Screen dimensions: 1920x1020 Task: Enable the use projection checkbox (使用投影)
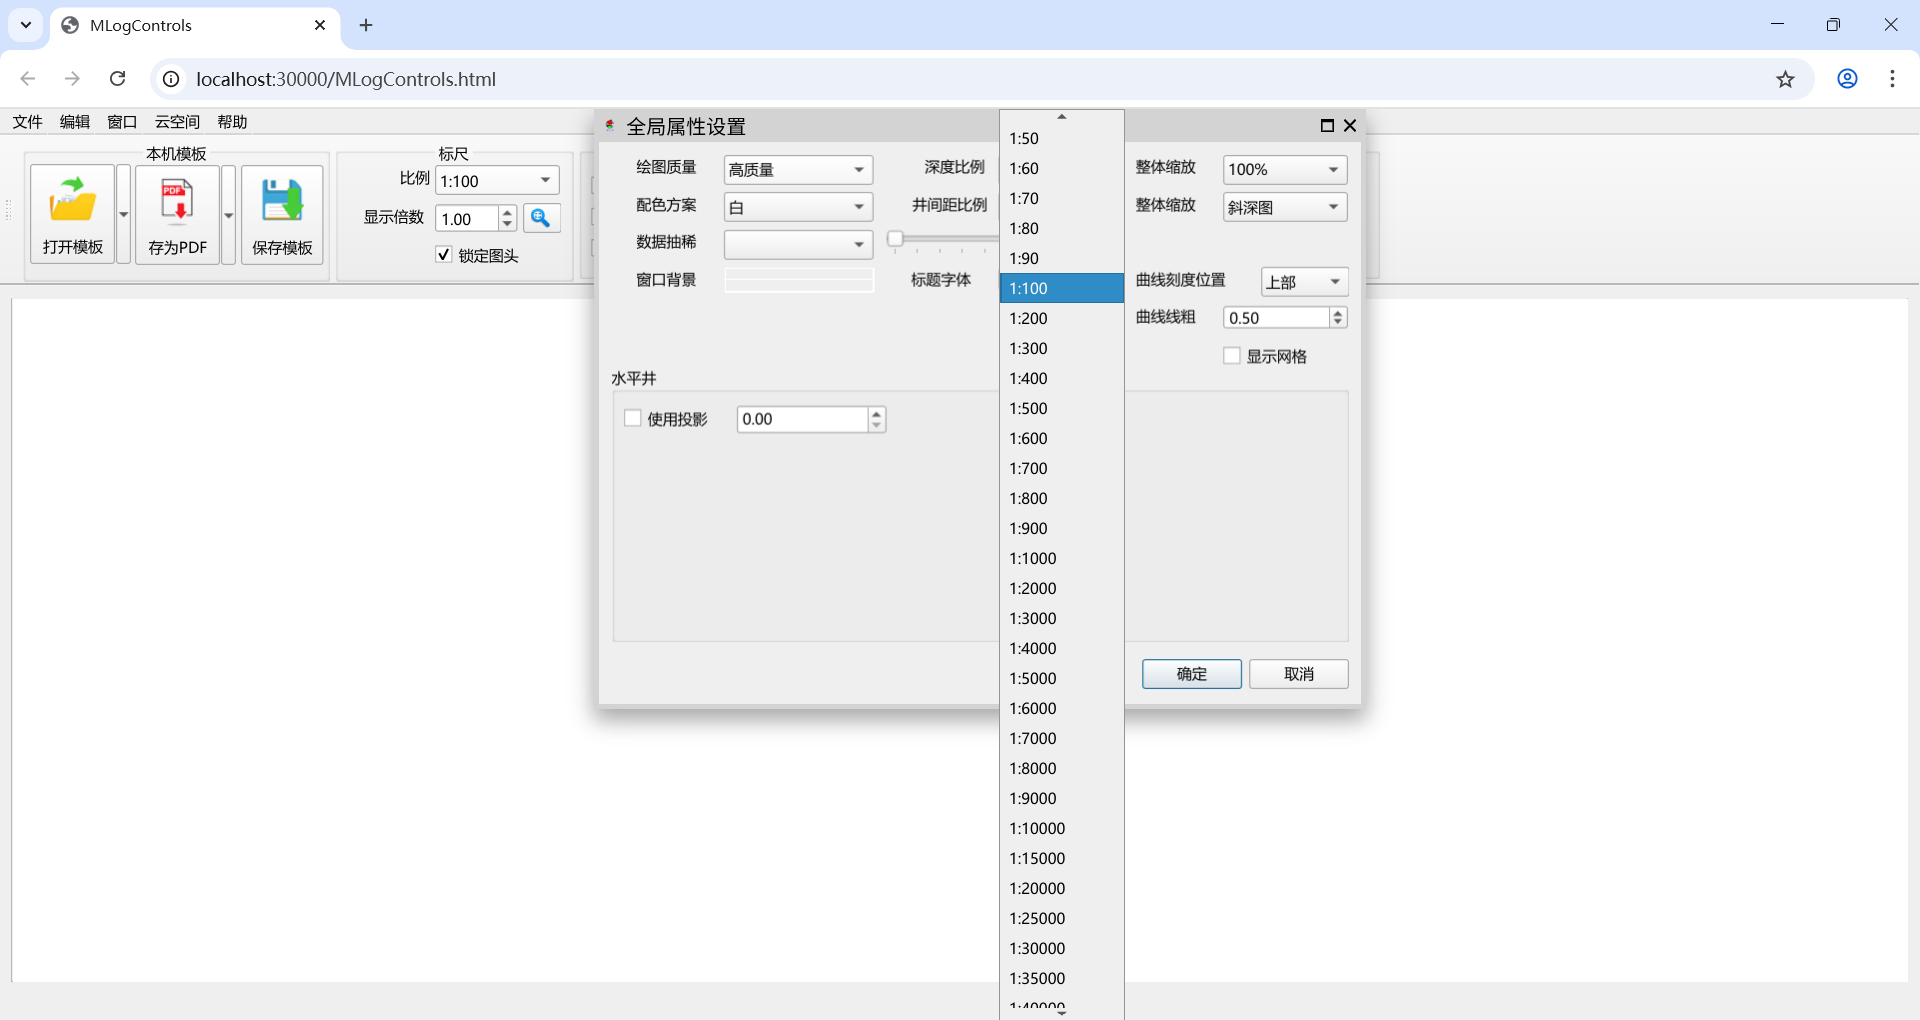pyautogui.click(x=633, y=419)
